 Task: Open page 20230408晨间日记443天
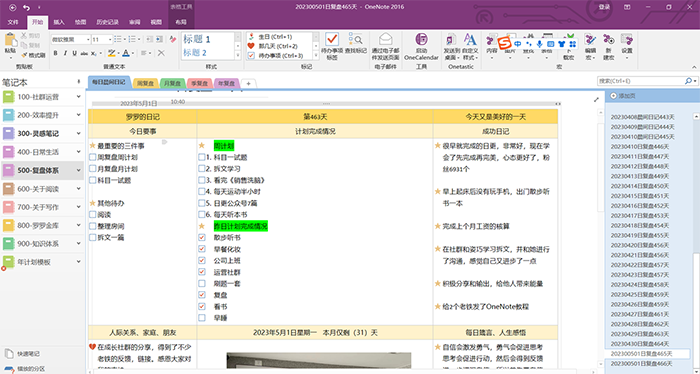pos(643,117)
